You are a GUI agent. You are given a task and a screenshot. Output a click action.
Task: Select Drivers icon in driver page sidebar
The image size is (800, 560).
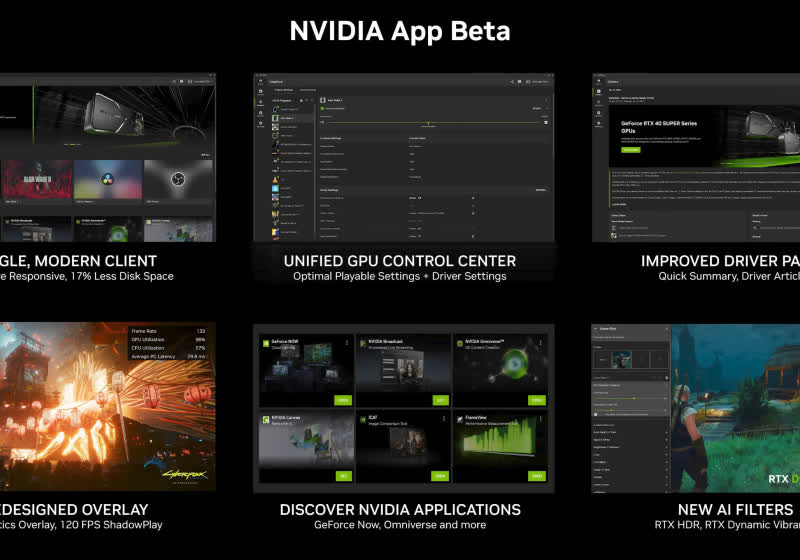click(x=599, y=92)
